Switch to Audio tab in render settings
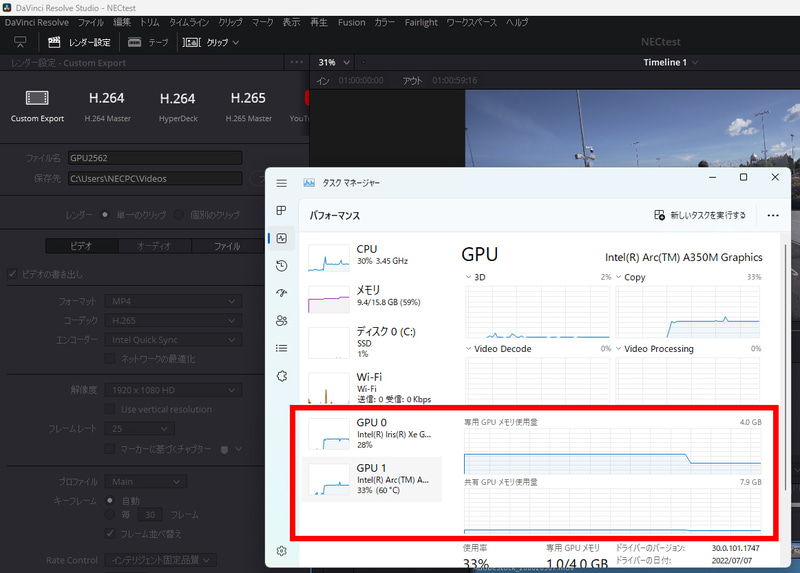800x573 pixels. [155, 246]
